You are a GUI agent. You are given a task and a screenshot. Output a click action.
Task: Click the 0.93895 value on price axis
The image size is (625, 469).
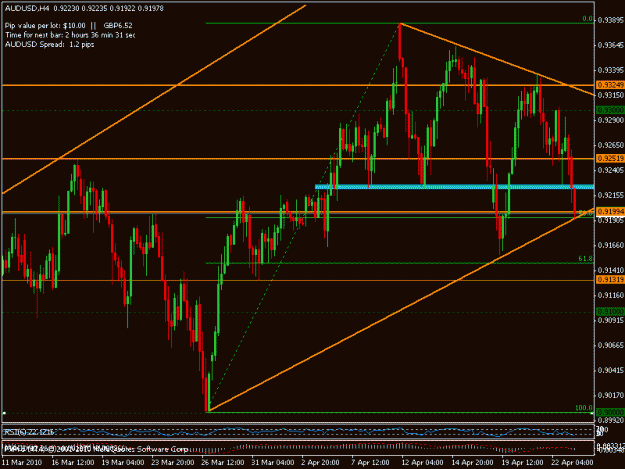click(x=611, y=20)
